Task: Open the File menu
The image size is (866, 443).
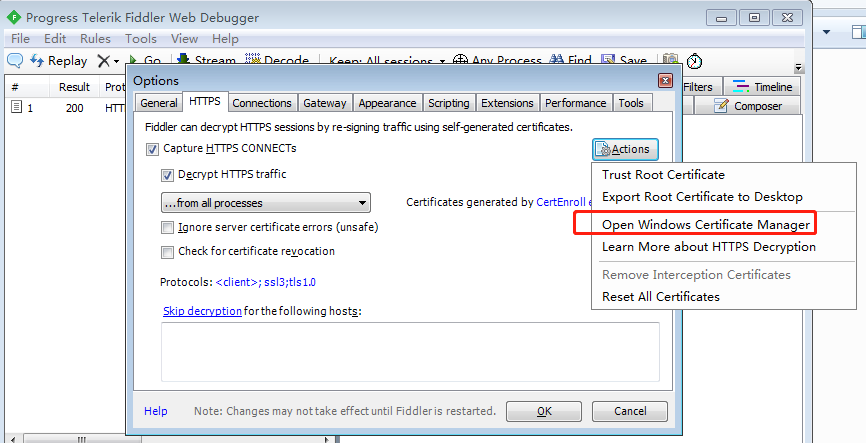Action: tap(20, 39)
